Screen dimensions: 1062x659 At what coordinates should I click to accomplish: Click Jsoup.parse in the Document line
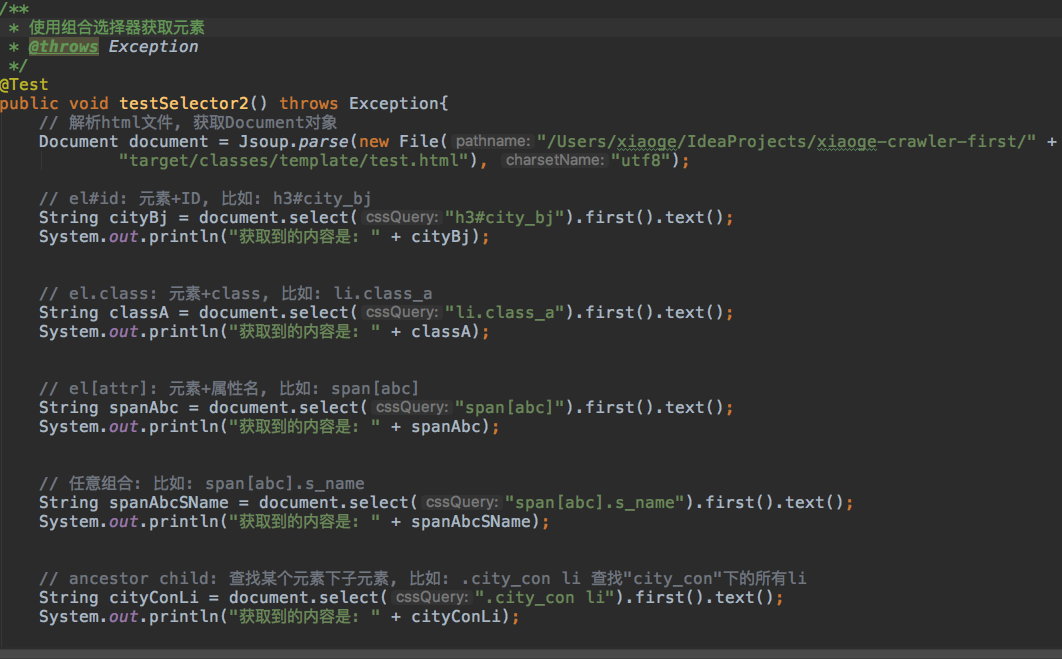click(293, 142)
